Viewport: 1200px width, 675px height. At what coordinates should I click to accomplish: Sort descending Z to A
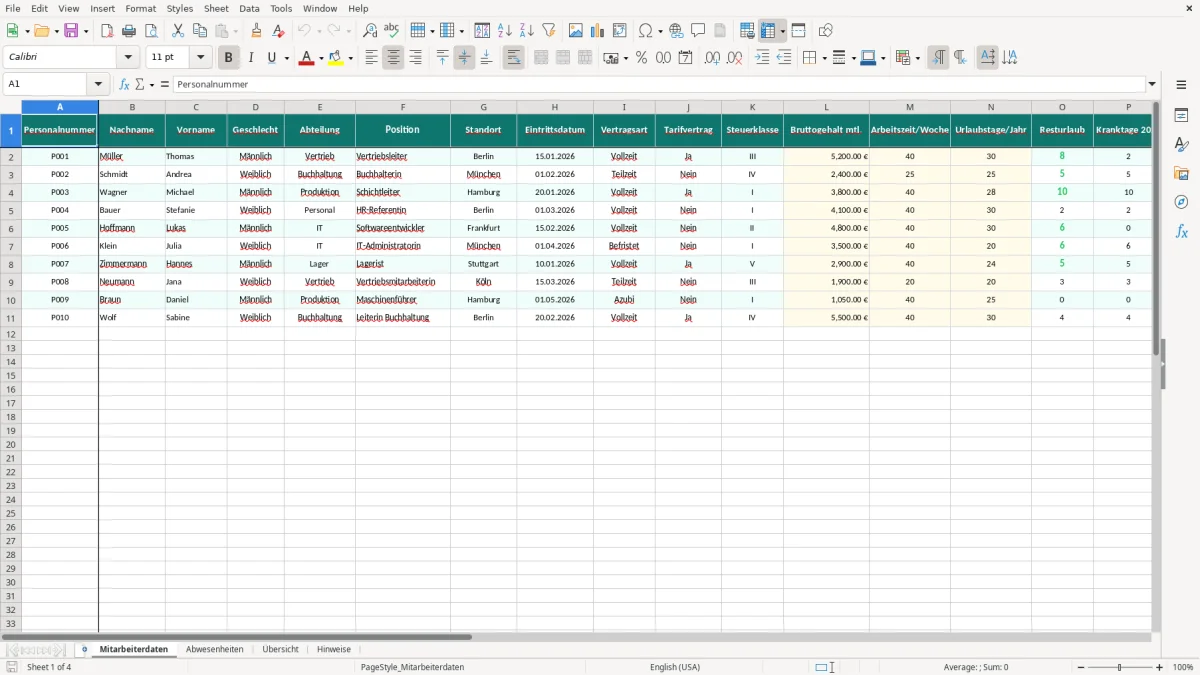[527, 31]
